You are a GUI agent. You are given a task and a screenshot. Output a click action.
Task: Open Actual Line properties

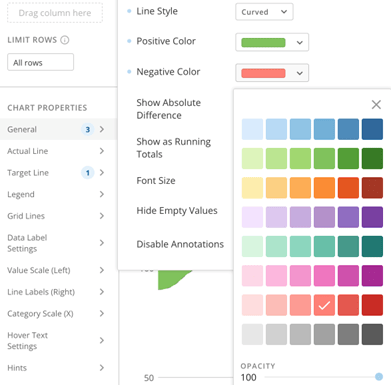coord(58,151)
